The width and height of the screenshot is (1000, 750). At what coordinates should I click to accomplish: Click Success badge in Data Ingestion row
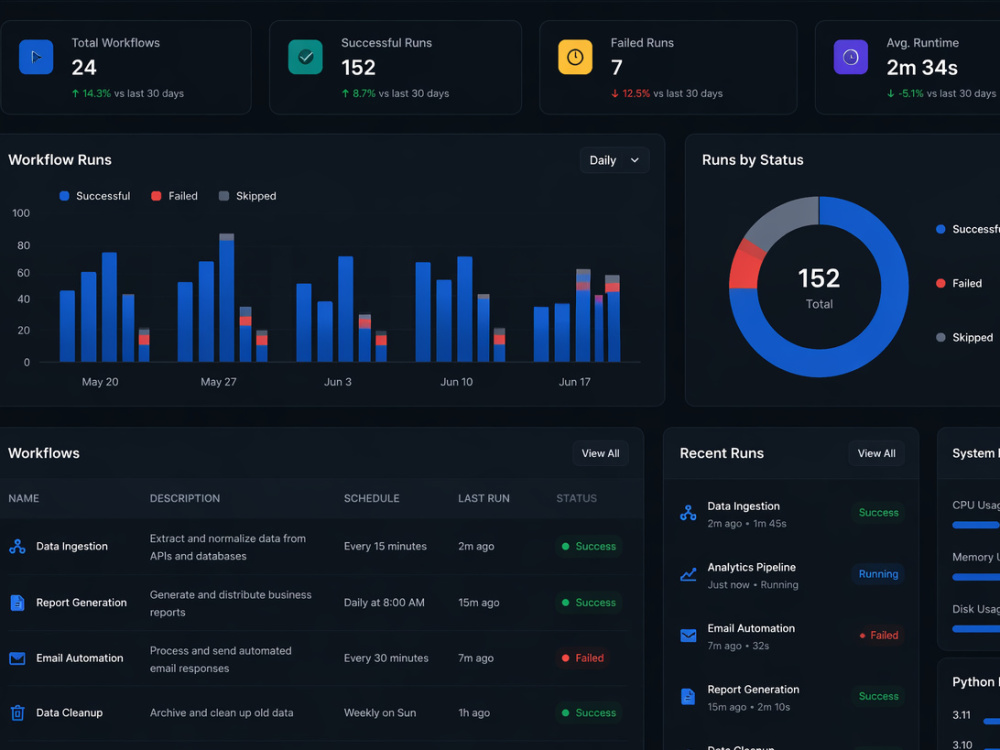pyautogui.click(x=589, y=547)
